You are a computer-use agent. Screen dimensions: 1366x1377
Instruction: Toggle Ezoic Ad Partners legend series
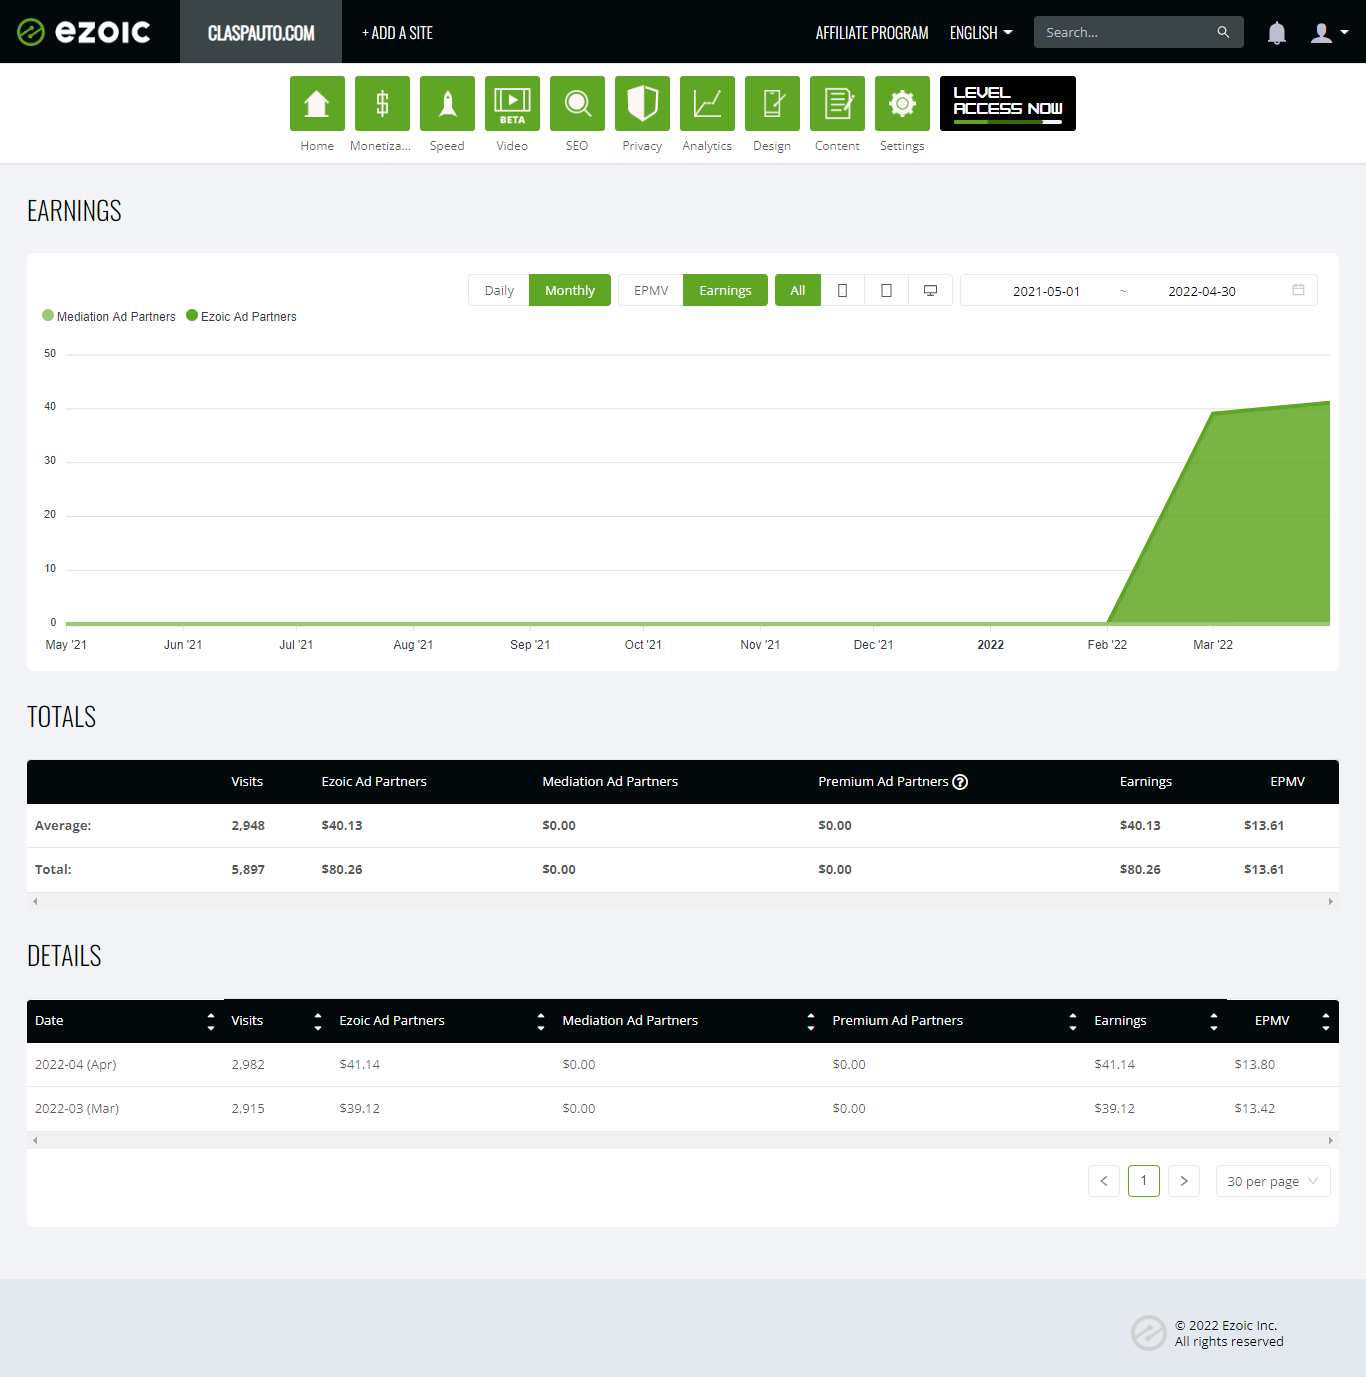(x=242, y=316)
